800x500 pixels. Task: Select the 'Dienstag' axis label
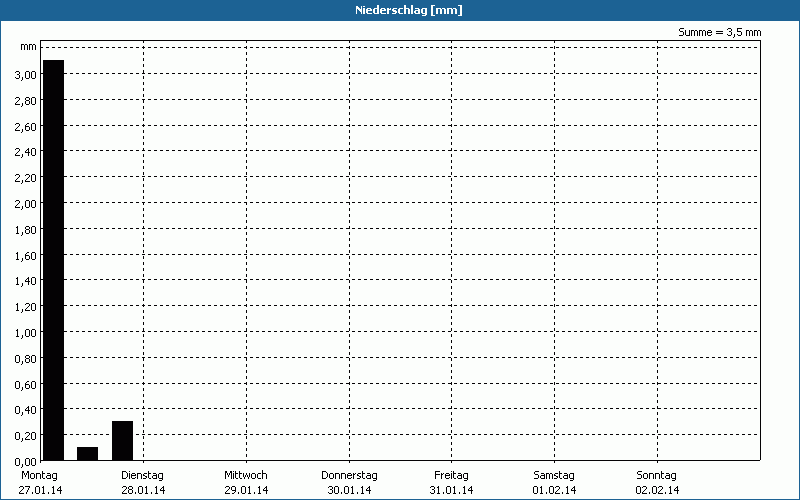coord(142,475)
